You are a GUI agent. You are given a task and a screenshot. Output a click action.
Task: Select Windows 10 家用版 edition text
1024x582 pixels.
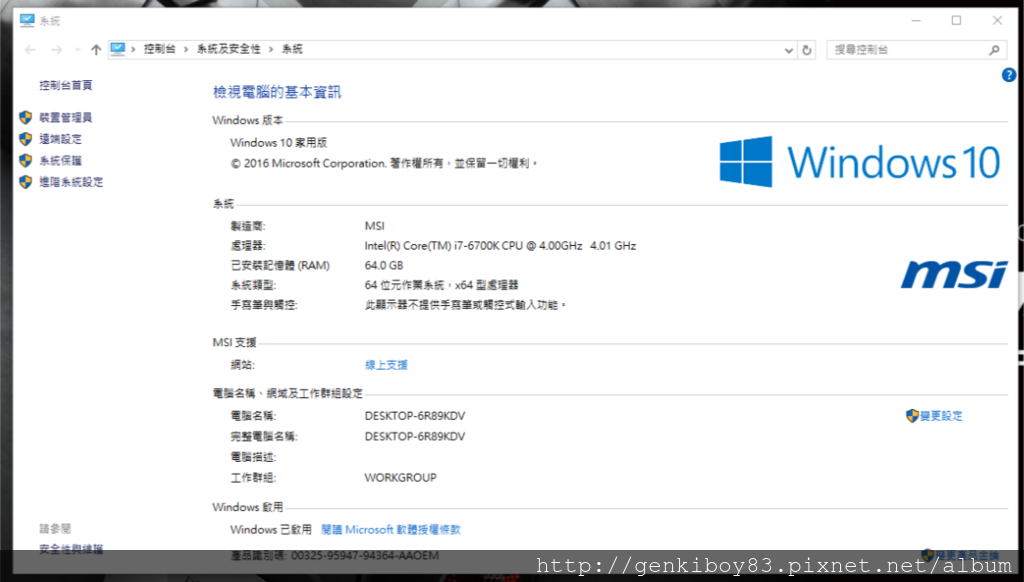(279, 143)
